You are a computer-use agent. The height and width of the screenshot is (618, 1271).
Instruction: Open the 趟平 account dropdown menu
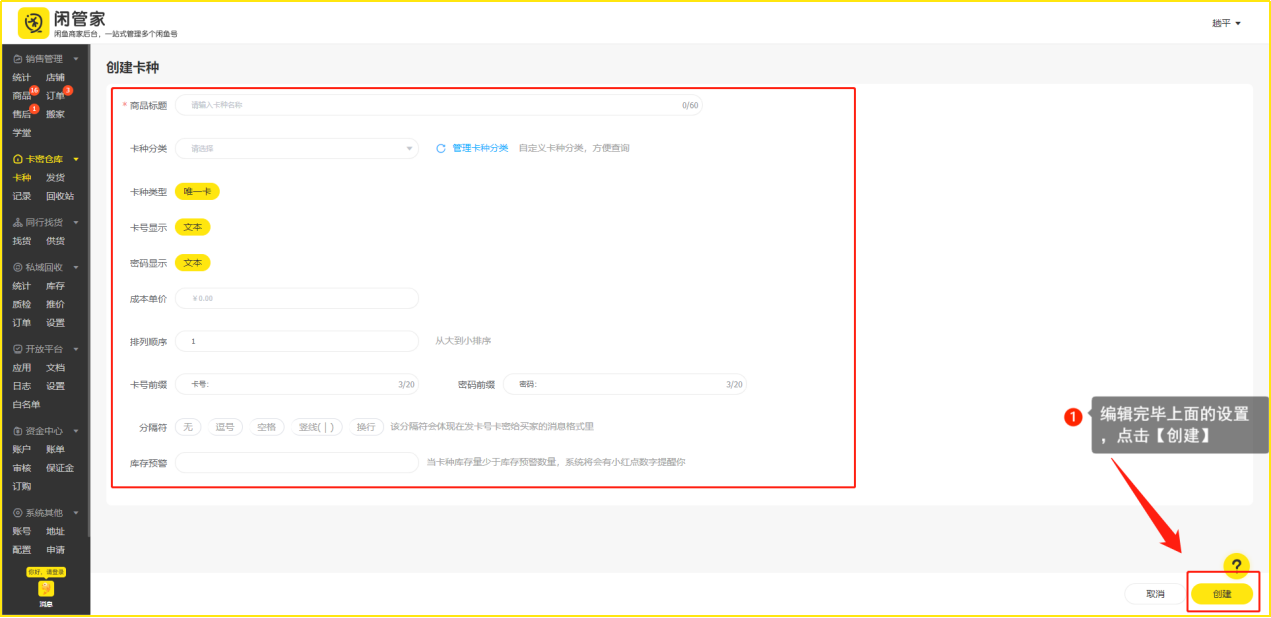1226,23
